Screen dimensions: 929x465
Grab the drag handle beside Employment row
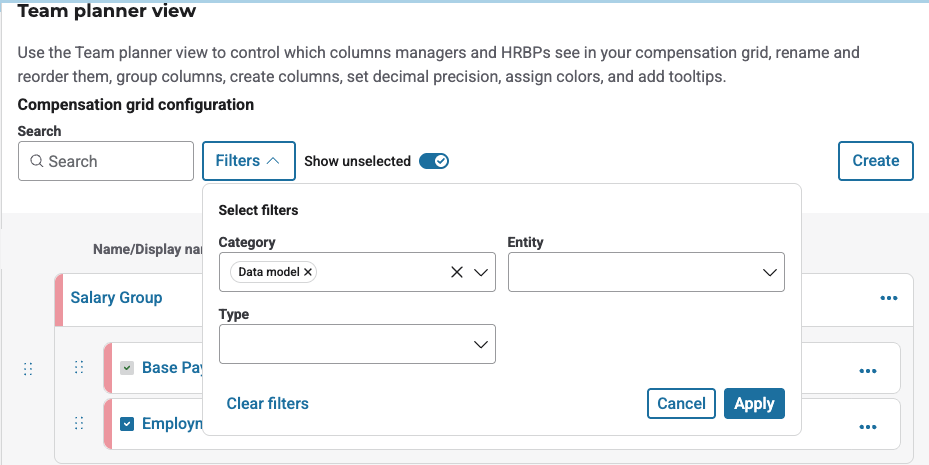coord(79,424)
